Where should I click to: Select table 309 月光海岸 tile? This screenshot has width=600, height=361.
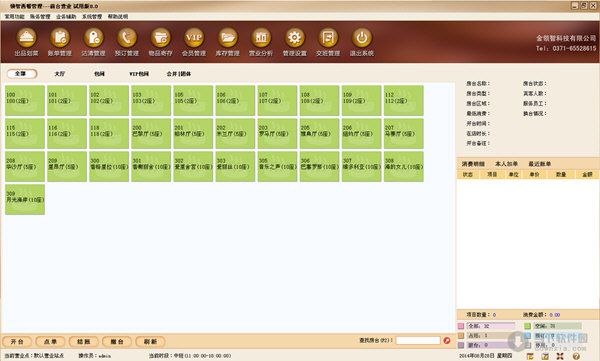[25, 199]
